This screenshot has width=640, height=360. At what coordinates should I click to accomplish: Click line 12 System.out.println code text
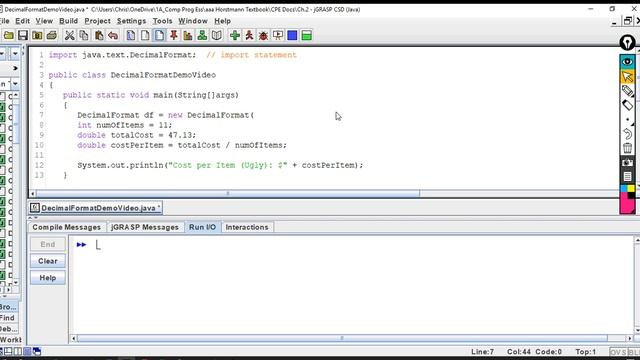click(220, 165)
